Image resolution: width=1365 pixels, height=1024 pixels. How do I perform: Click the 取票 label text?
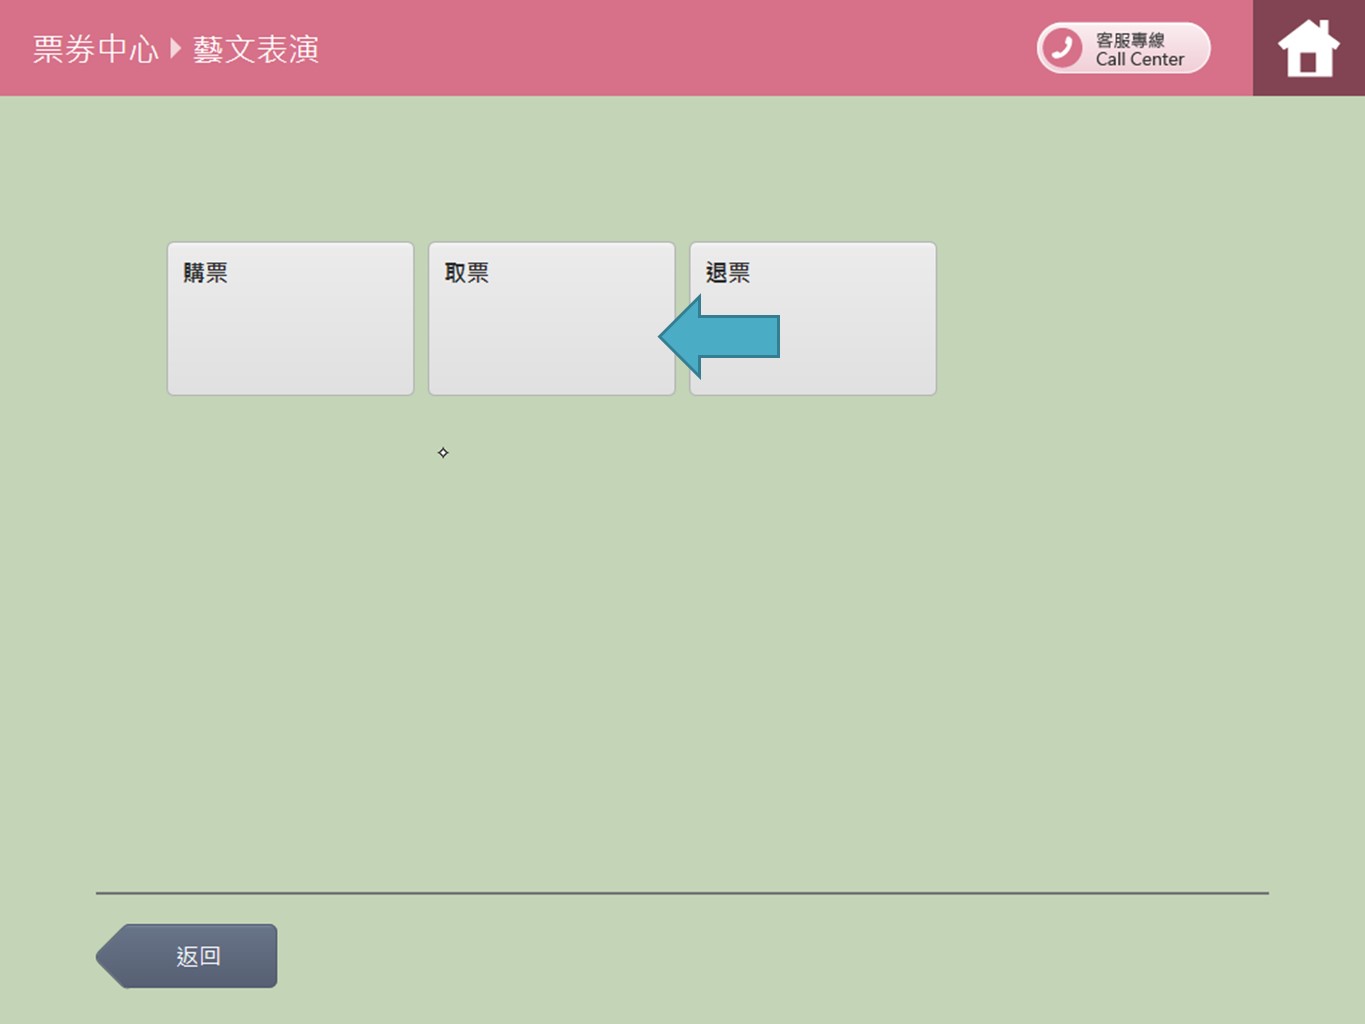pos(466,273)
